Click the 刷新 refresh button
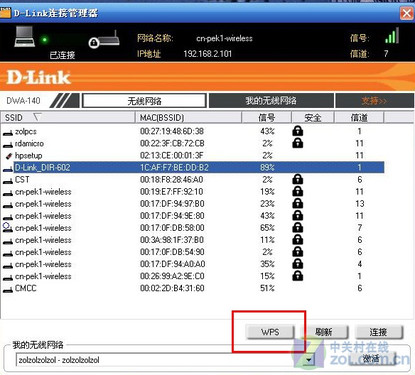415x375 pixels. click(x=324, y=332)
